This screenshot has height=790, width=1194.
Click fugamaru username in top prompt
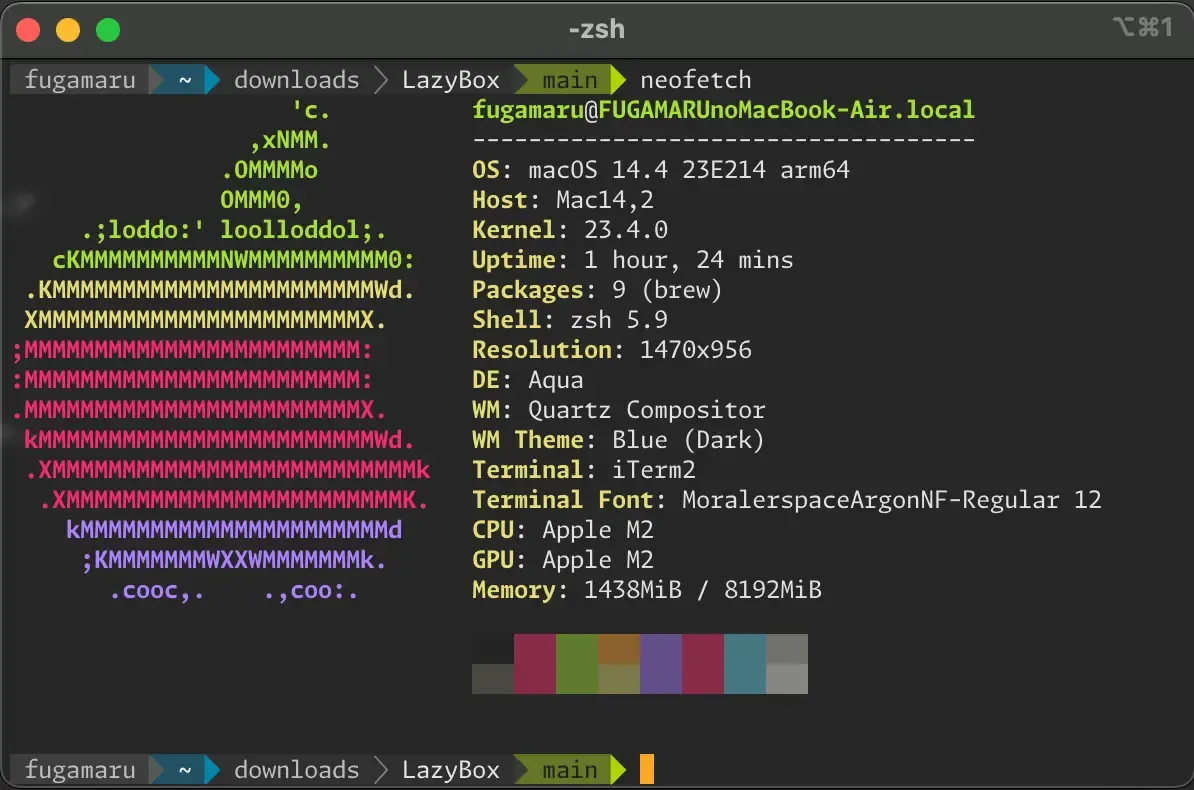click(x=80, y=80)
